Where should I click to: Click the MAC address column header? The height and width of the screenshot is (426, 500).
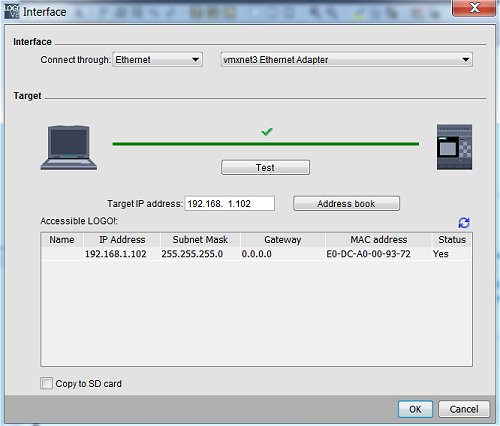[x=378, y=240]
